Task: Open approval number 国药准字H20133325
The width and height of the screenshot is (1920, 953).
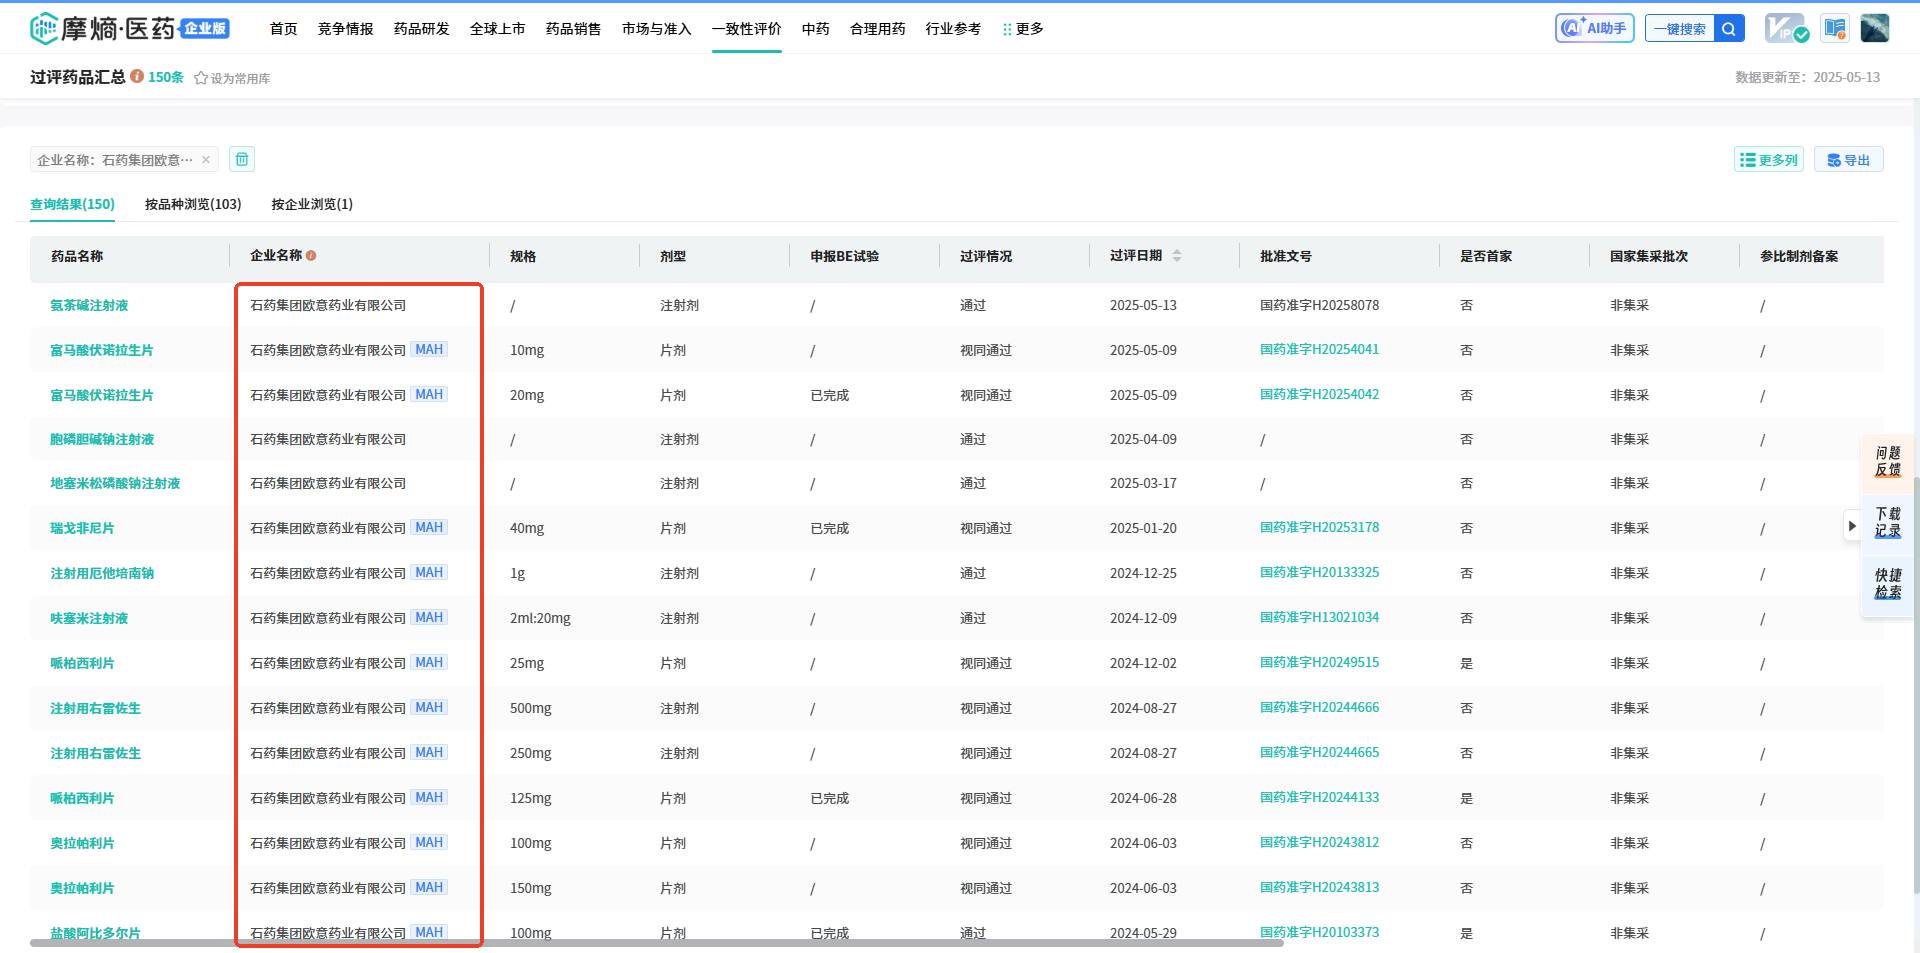Action: click(1320, 573)
